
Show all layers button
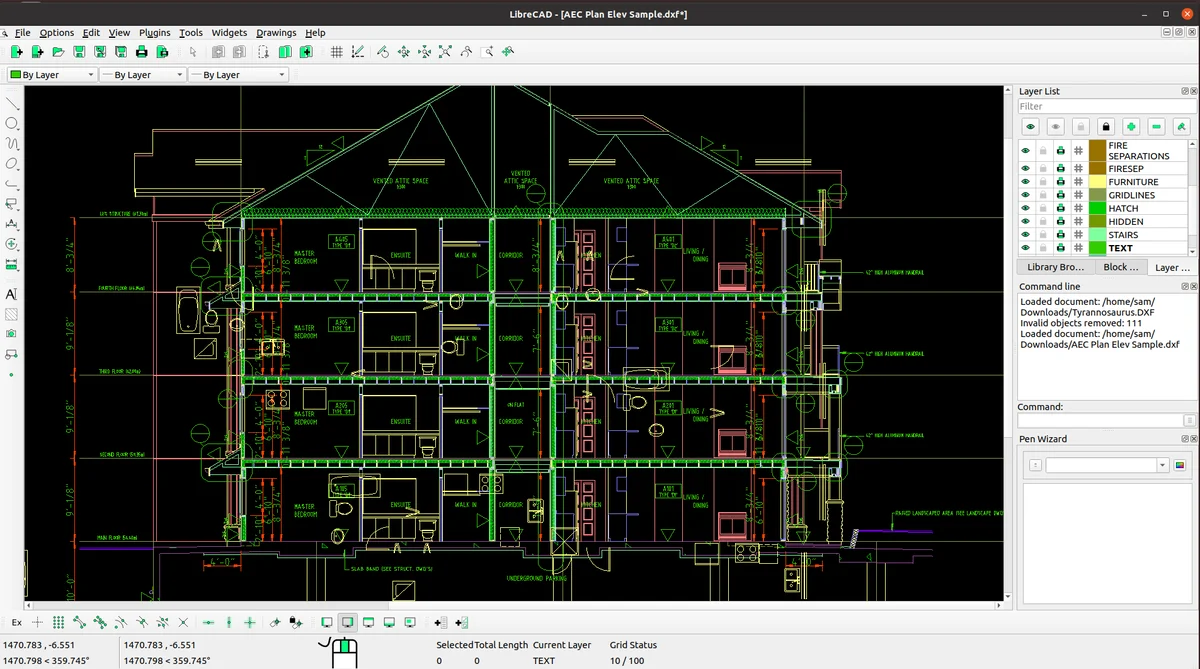1030,127
